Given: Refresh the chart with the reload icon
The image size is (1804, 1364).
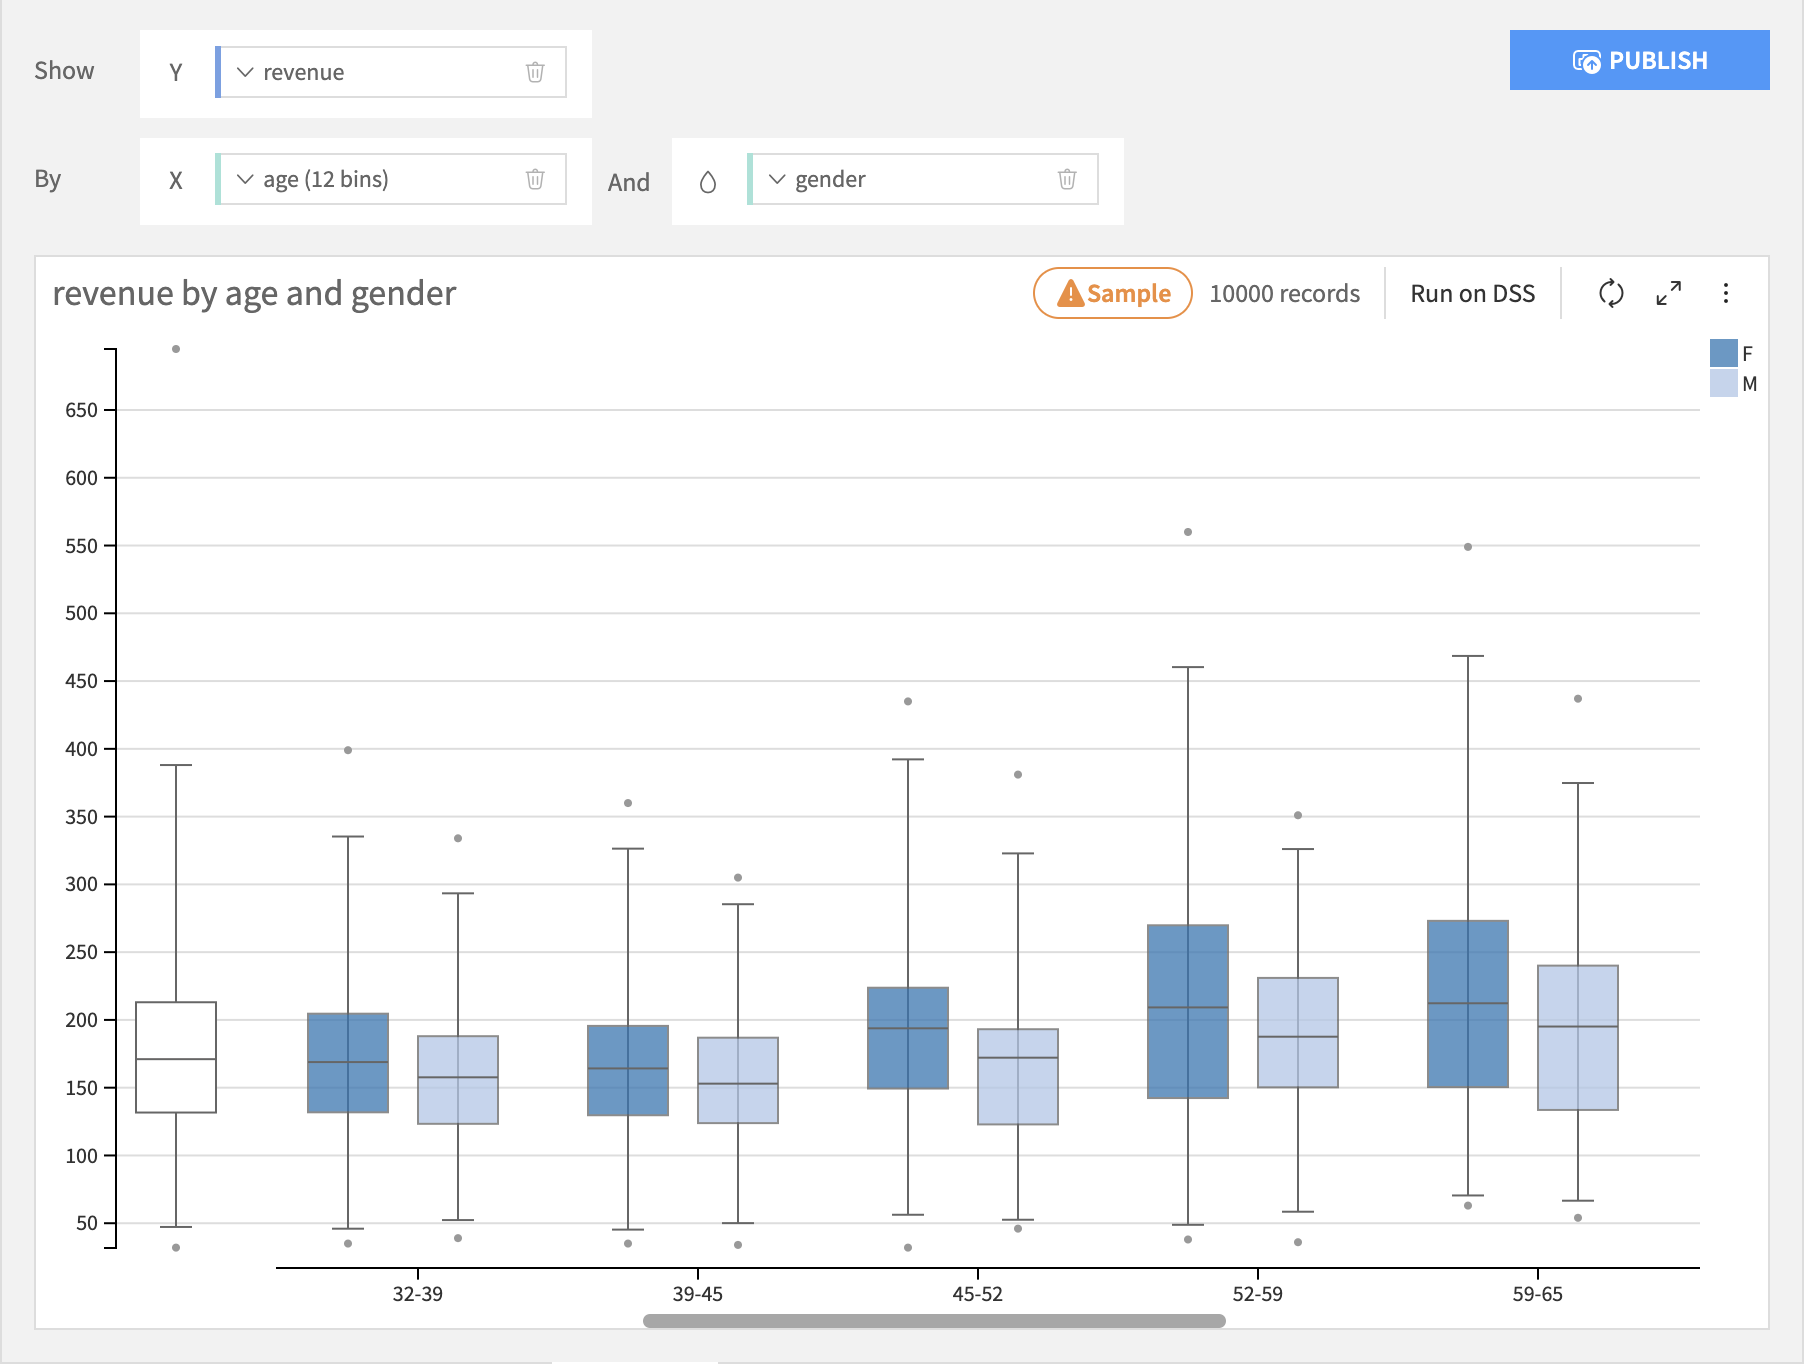Looking at the screenshot, I should tap(1611, 293).
